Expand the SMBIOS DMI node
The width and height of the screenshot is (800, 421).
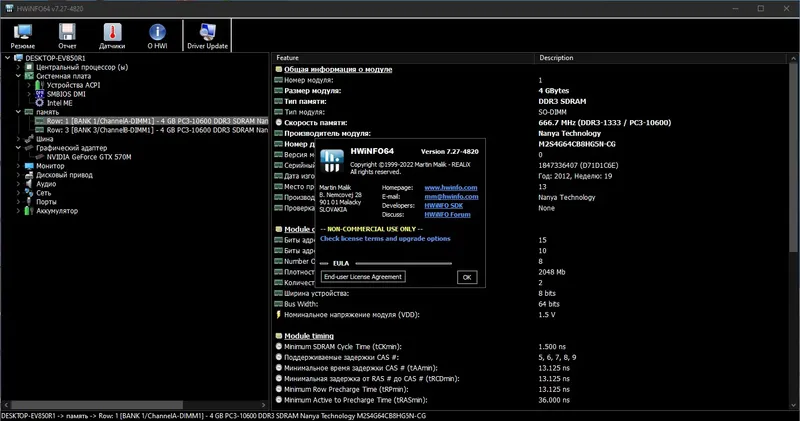point(29,94)
